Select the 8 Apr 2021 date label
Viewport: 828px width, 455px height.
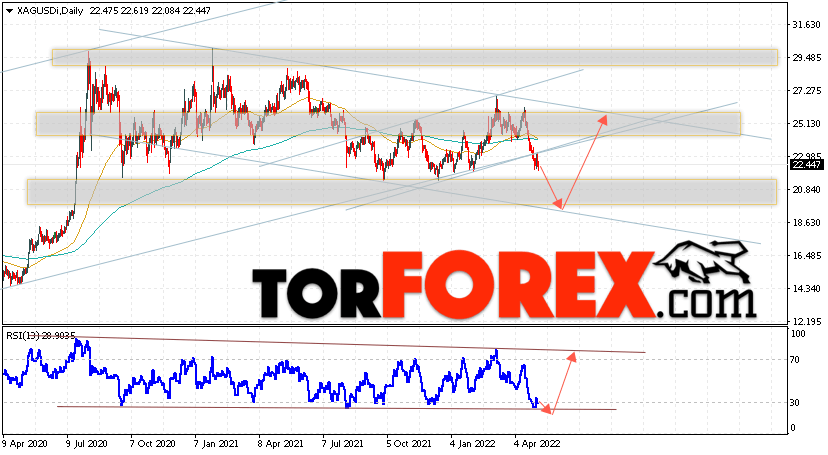coord(280,443)
